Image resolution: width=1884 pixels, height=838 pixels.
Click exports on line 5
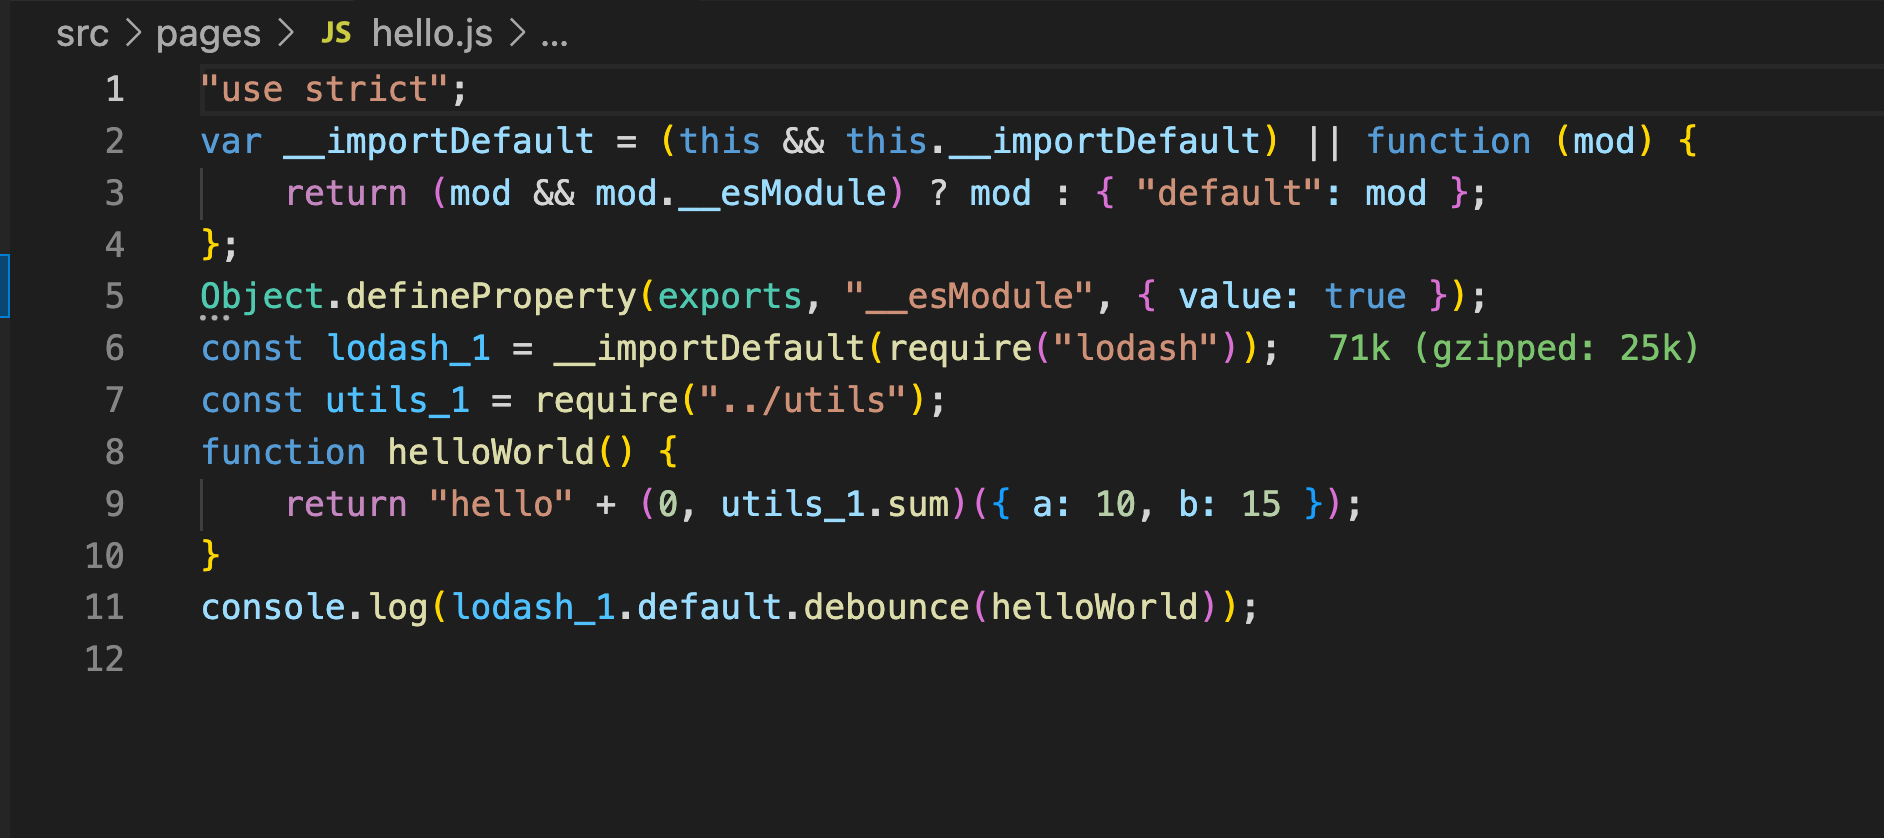[730, 296]
